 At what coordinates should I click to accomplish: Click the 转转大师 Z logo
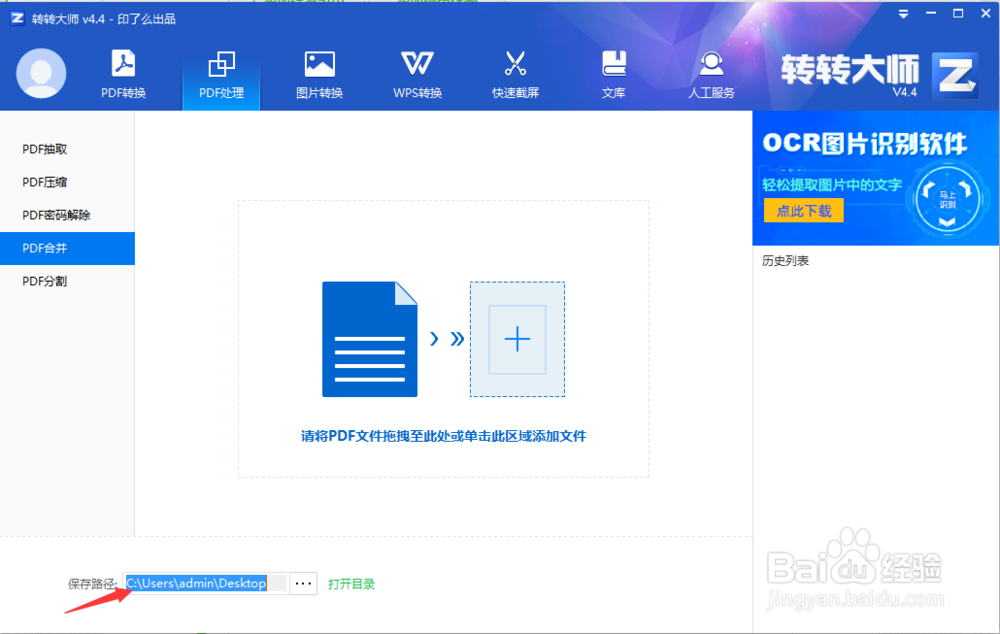coord(955,76)
